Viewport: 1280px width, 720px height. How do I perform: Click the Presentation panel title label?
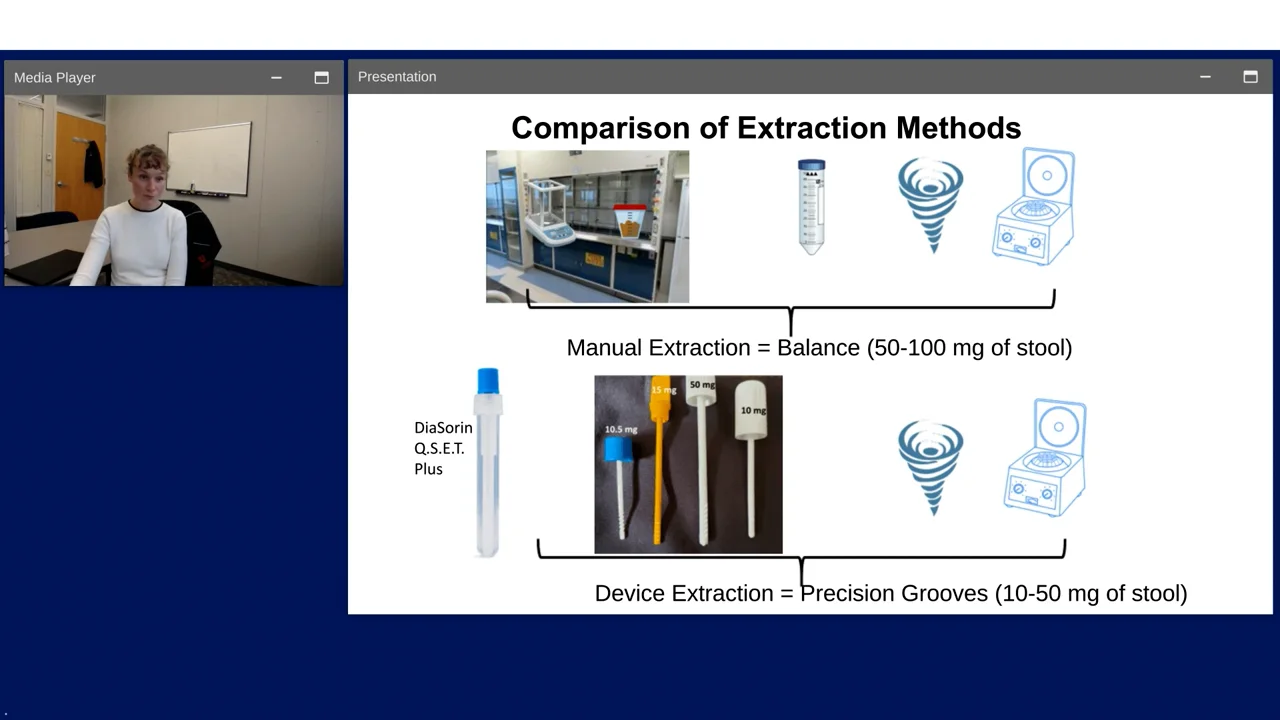point(397,76)
